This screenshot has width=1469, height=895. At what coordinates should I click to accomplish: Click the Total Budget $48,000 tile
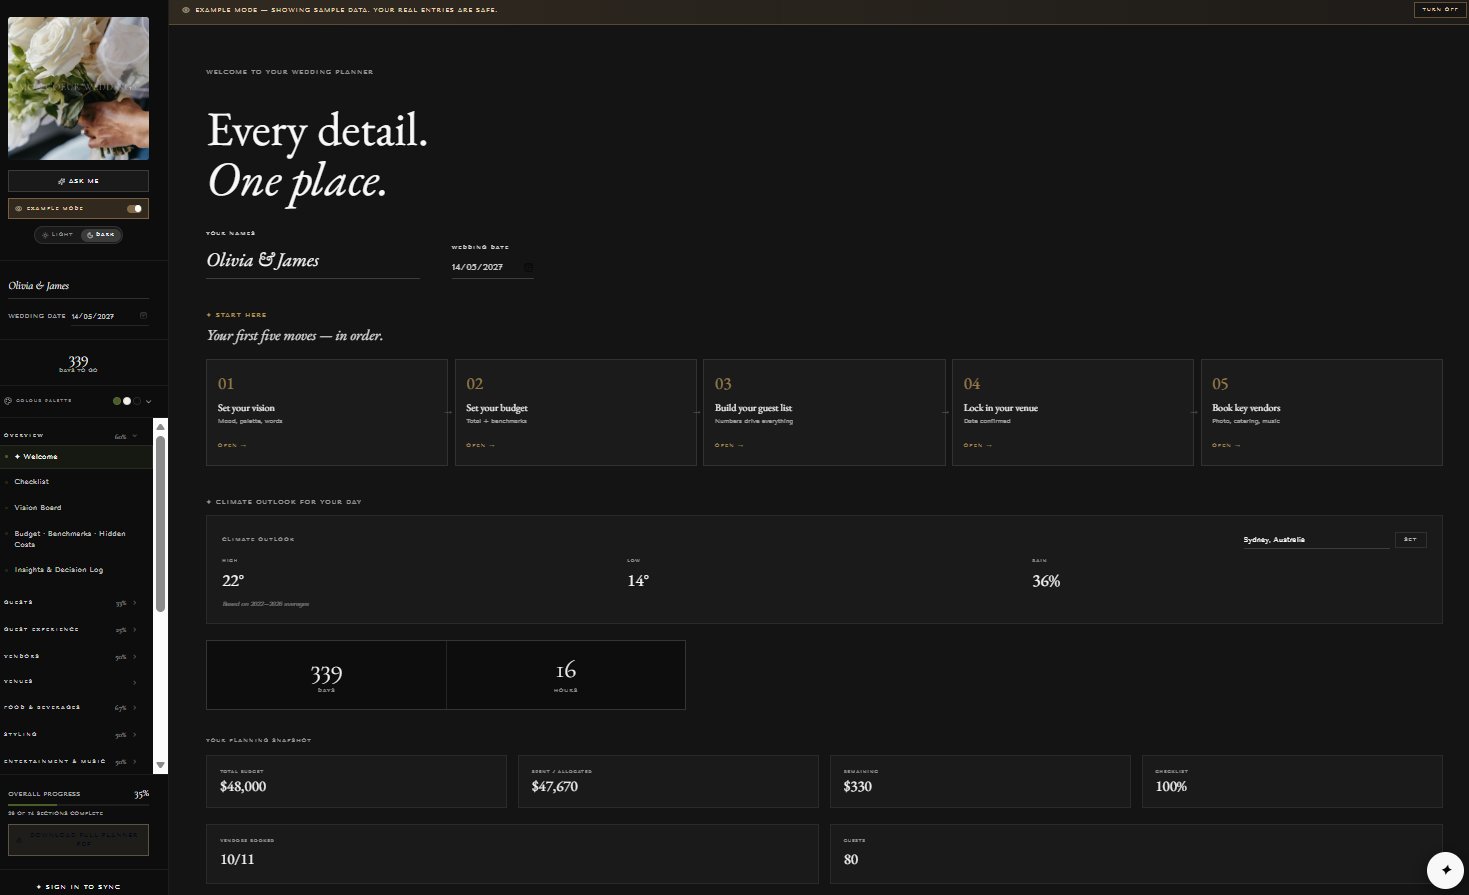pyautogui.click(x=356, y=781)
